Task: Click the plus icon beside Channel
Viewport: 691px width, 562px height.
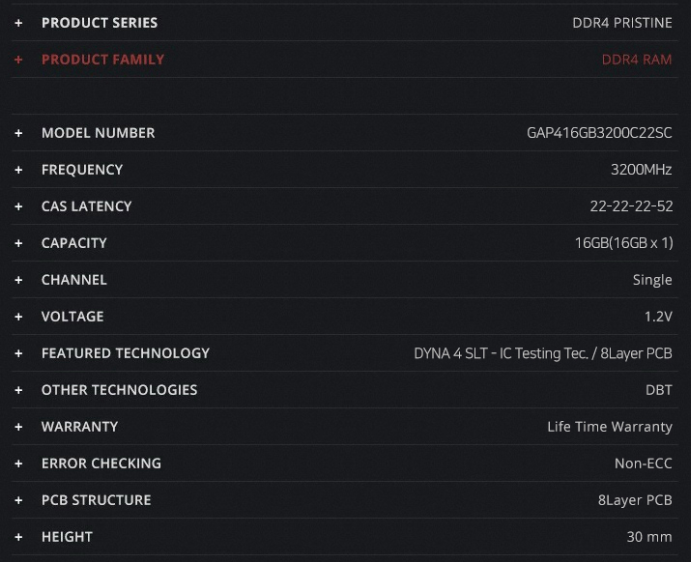Action: click(19, 280)
